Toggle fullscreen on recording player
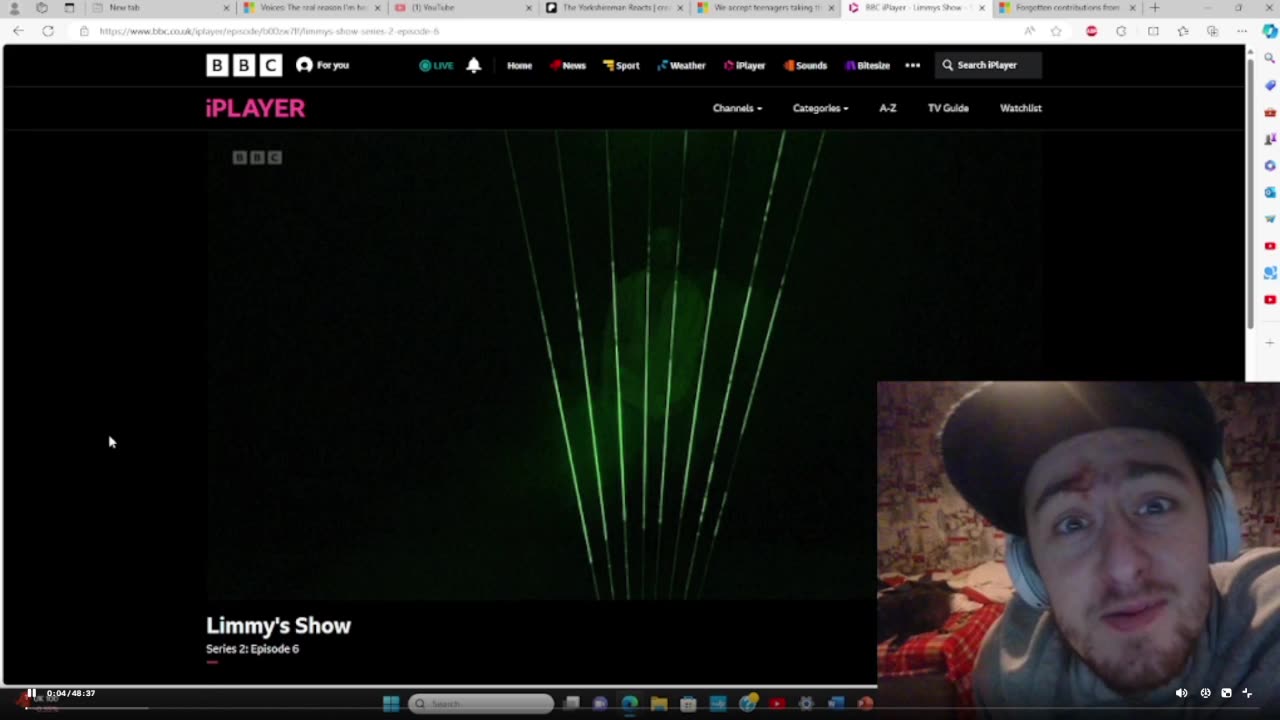 pos(1247,693)
